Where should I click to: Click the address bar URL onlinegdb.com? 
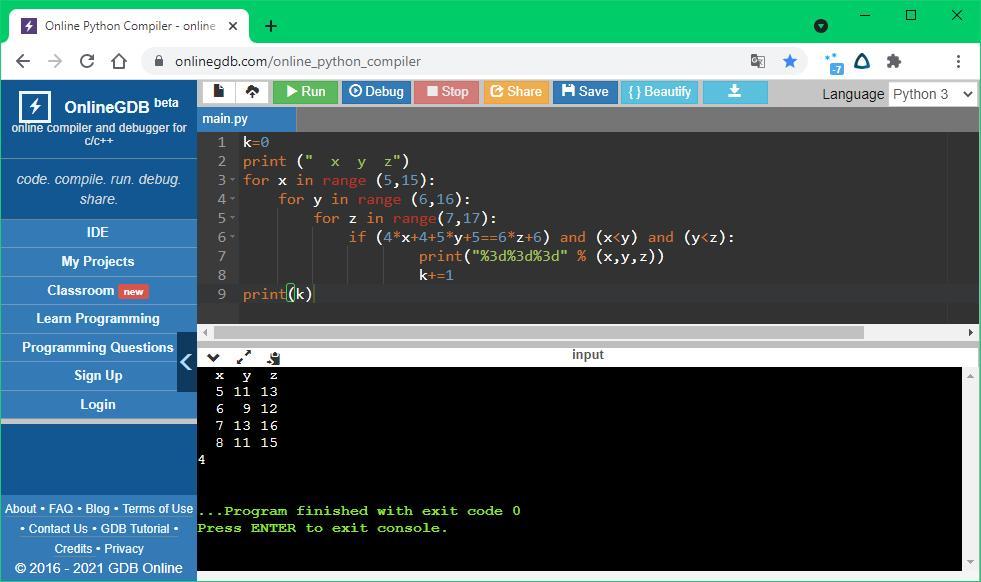(298, 61)
